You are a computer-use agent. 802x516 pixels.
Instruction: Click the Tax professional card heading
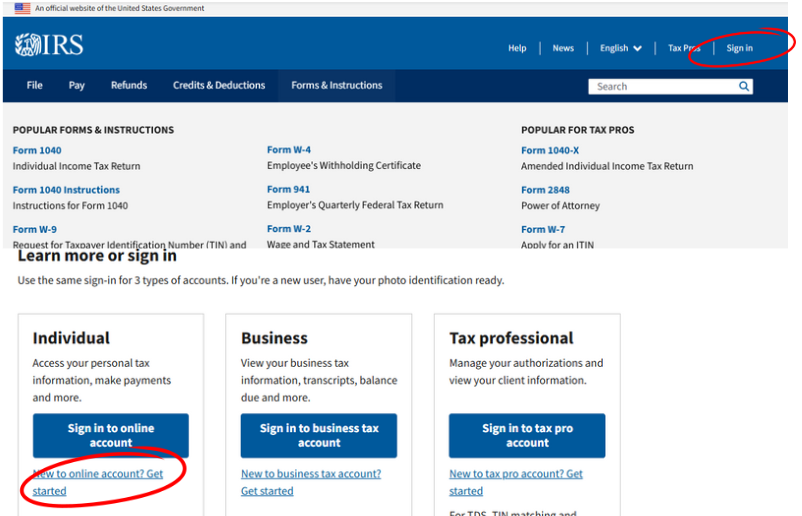(x=511, y=338)
